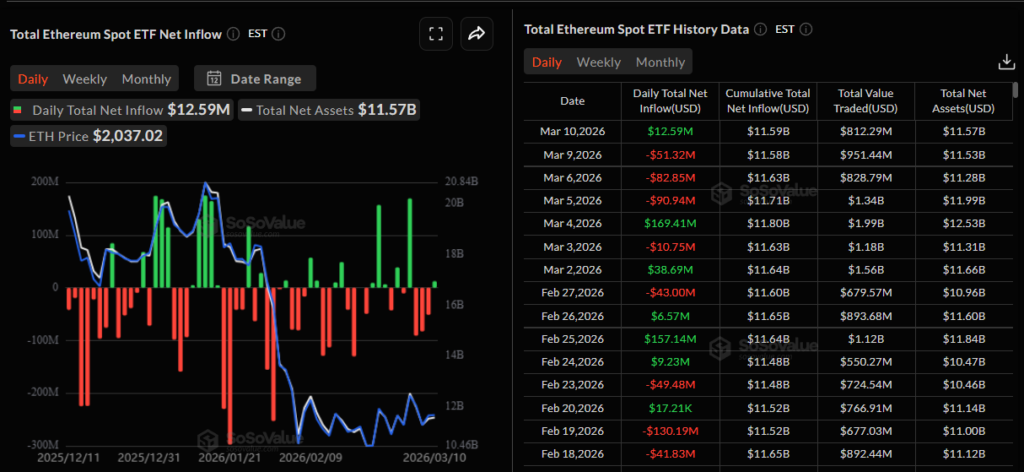1024x472 pixels.
Task: Click info icon next to table's EST label
Action: 805,30
